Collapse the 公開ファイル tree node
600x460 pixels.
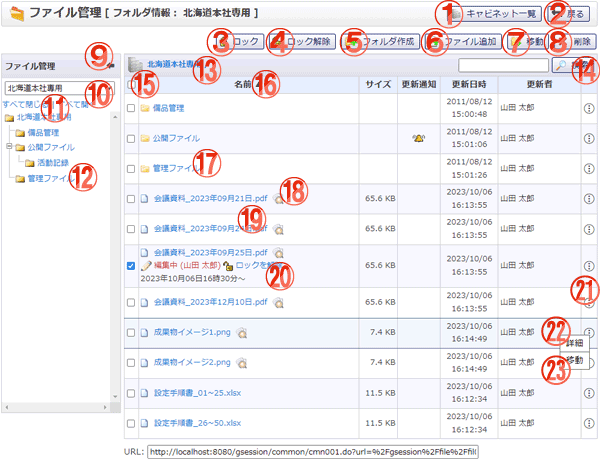pyautogui.click(x=9, y=146)
